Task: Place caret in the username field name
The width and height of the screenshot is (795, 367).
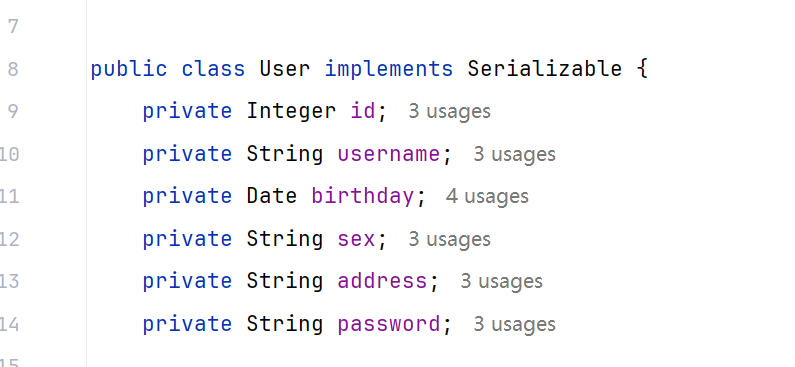Action: coord(389,154)
